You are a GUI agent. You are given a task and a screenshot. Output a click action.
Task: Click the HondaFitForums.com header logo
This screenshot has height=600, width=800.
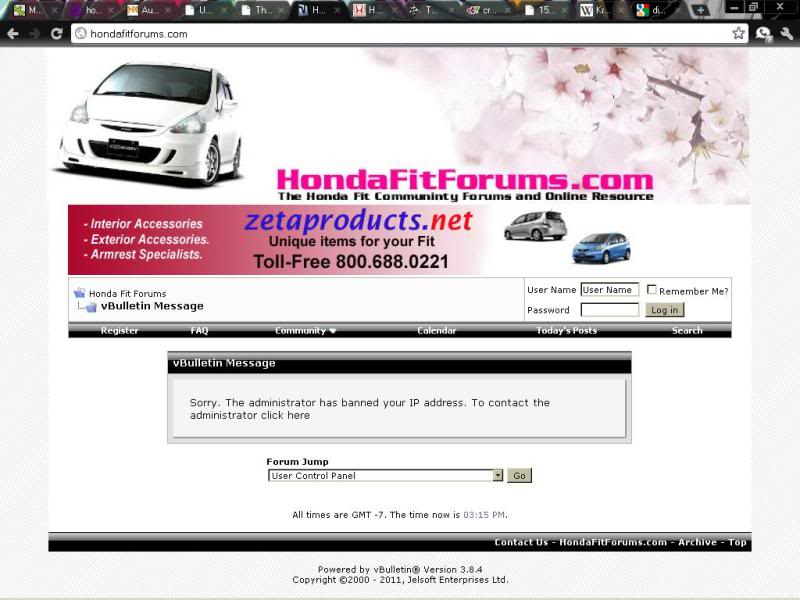click(465, 185)
